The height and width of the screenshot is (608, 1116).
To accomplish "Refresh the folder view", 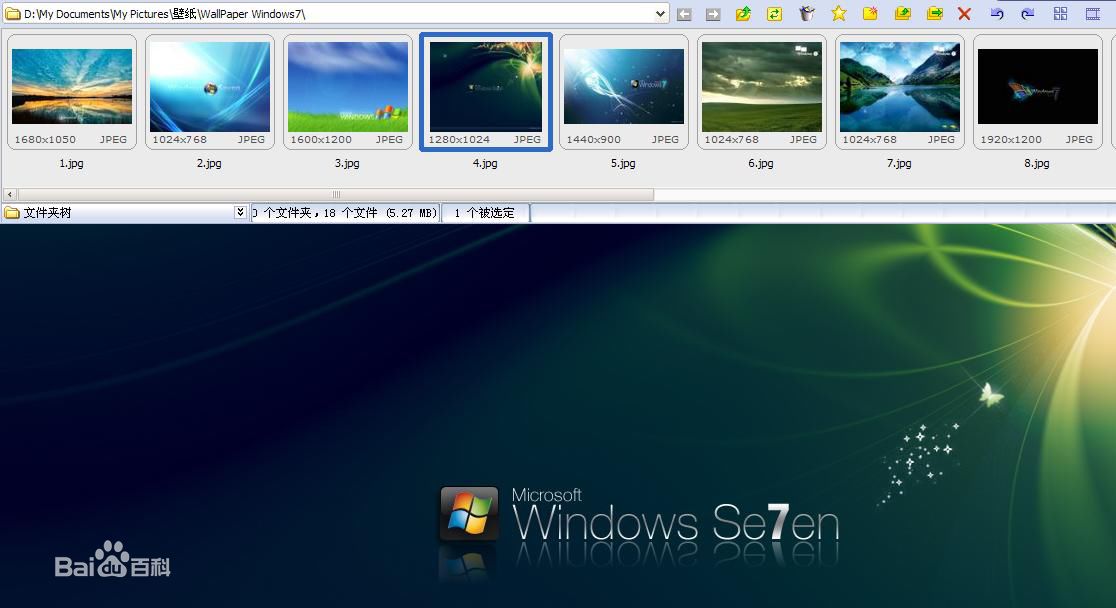I will pos(774,14).
